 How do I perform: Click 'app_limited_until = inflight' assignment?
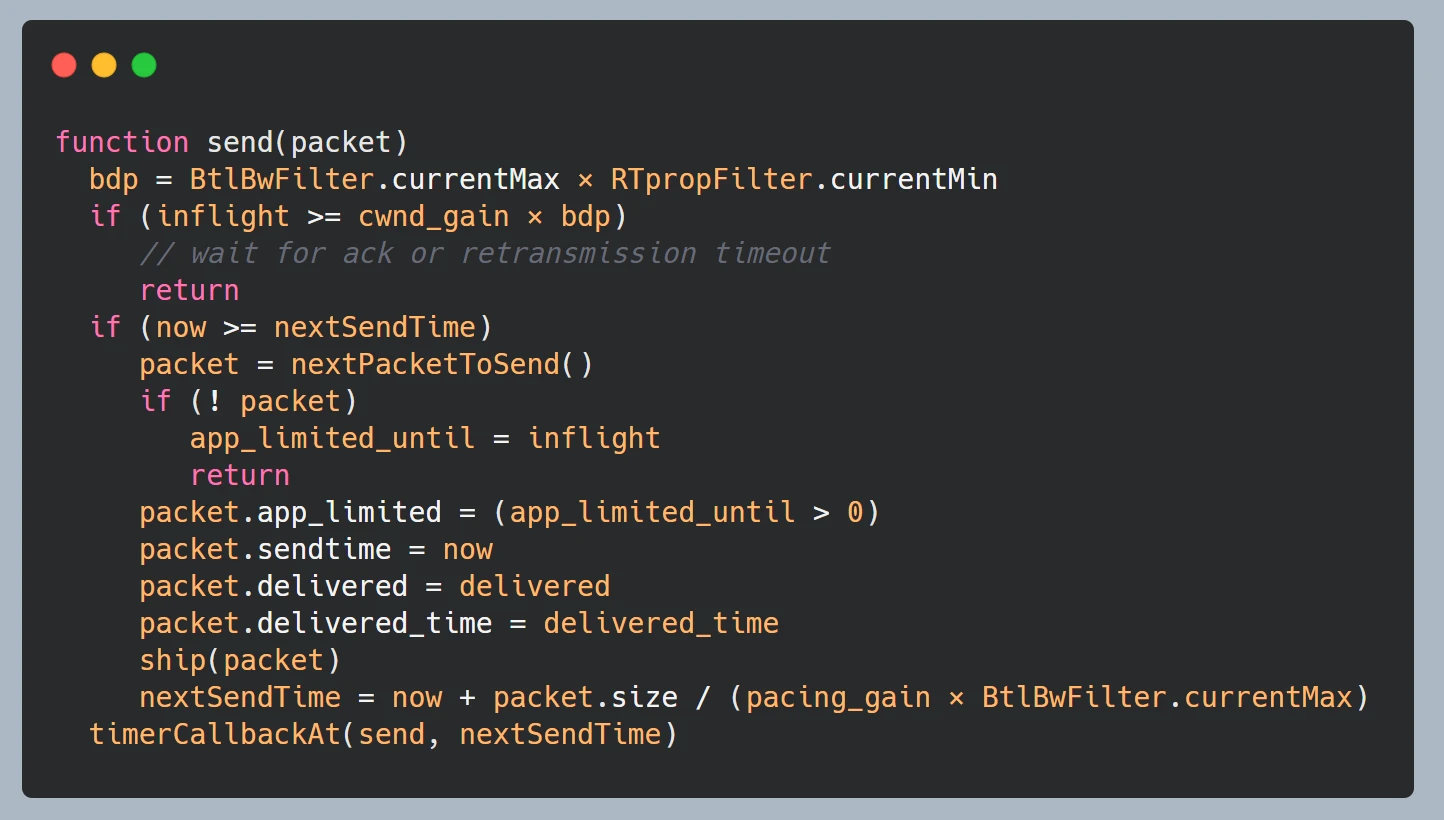click(x=425, y=438)
